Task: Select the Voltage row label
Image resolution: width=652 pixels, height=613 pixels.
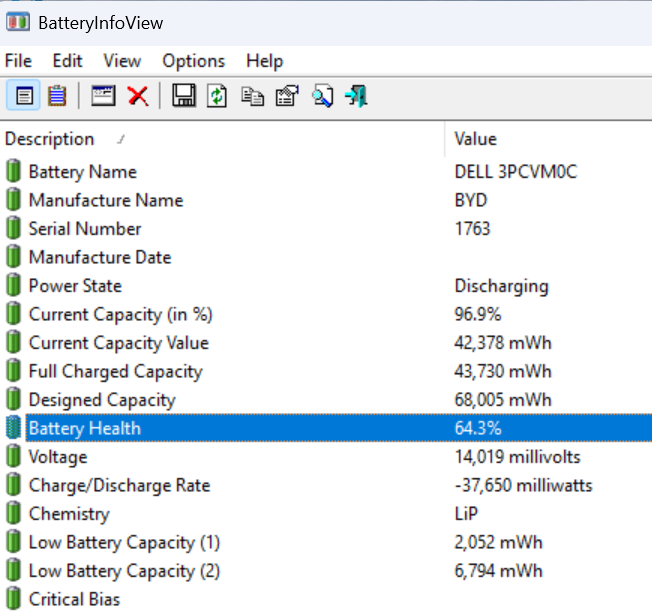Action: click(x=58, y=457)
